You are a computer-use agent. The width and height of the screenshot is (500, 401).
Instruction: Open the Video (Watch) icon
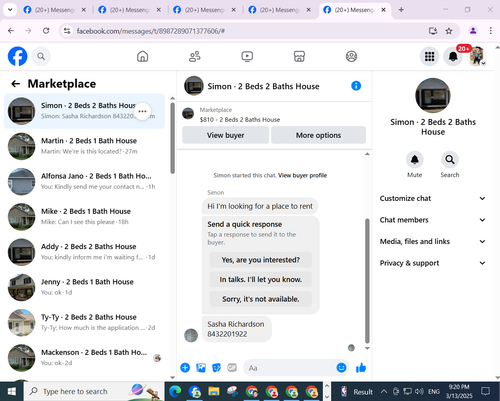point(247,56)
